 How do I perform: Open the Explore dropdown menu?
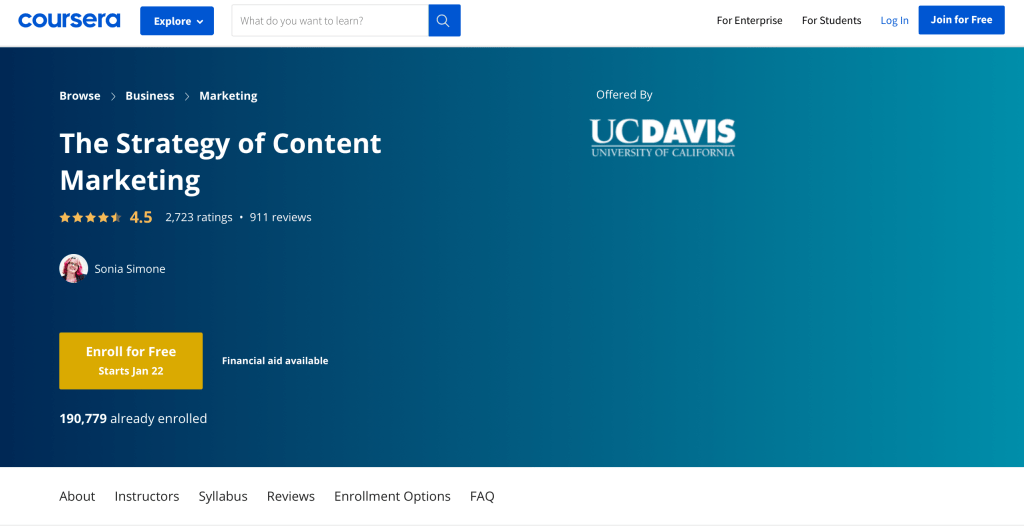click(x=177, y=21)
